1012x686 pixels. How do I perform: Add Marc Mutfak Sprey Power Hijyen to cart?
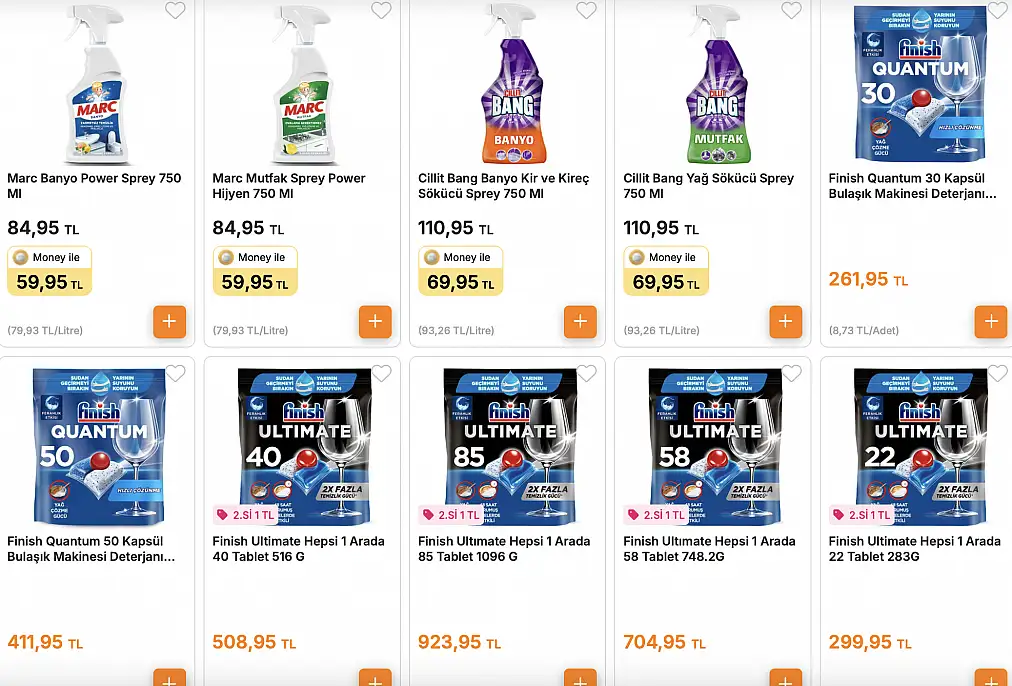[x=375, y=321]
